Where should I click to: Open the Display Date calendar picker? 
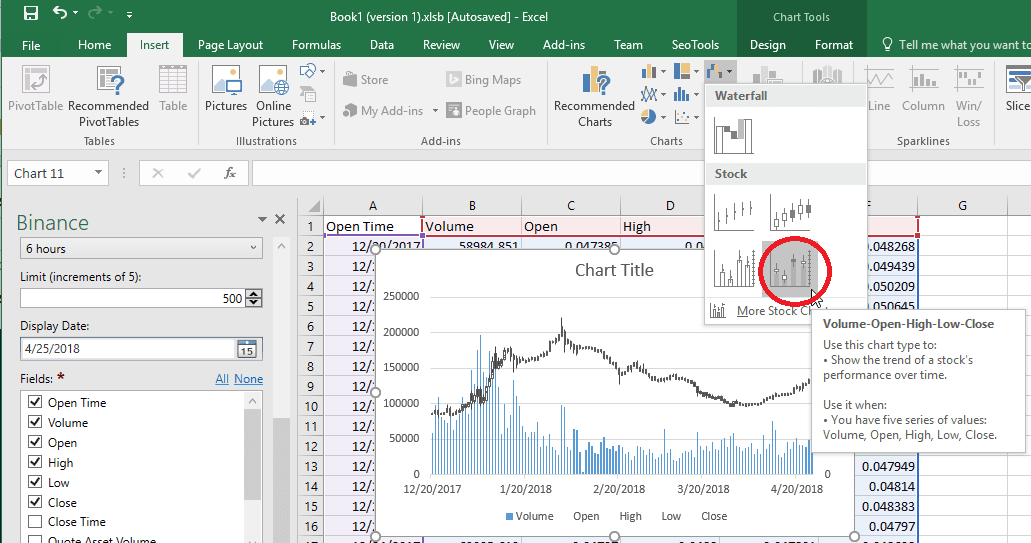coord(247,348)
